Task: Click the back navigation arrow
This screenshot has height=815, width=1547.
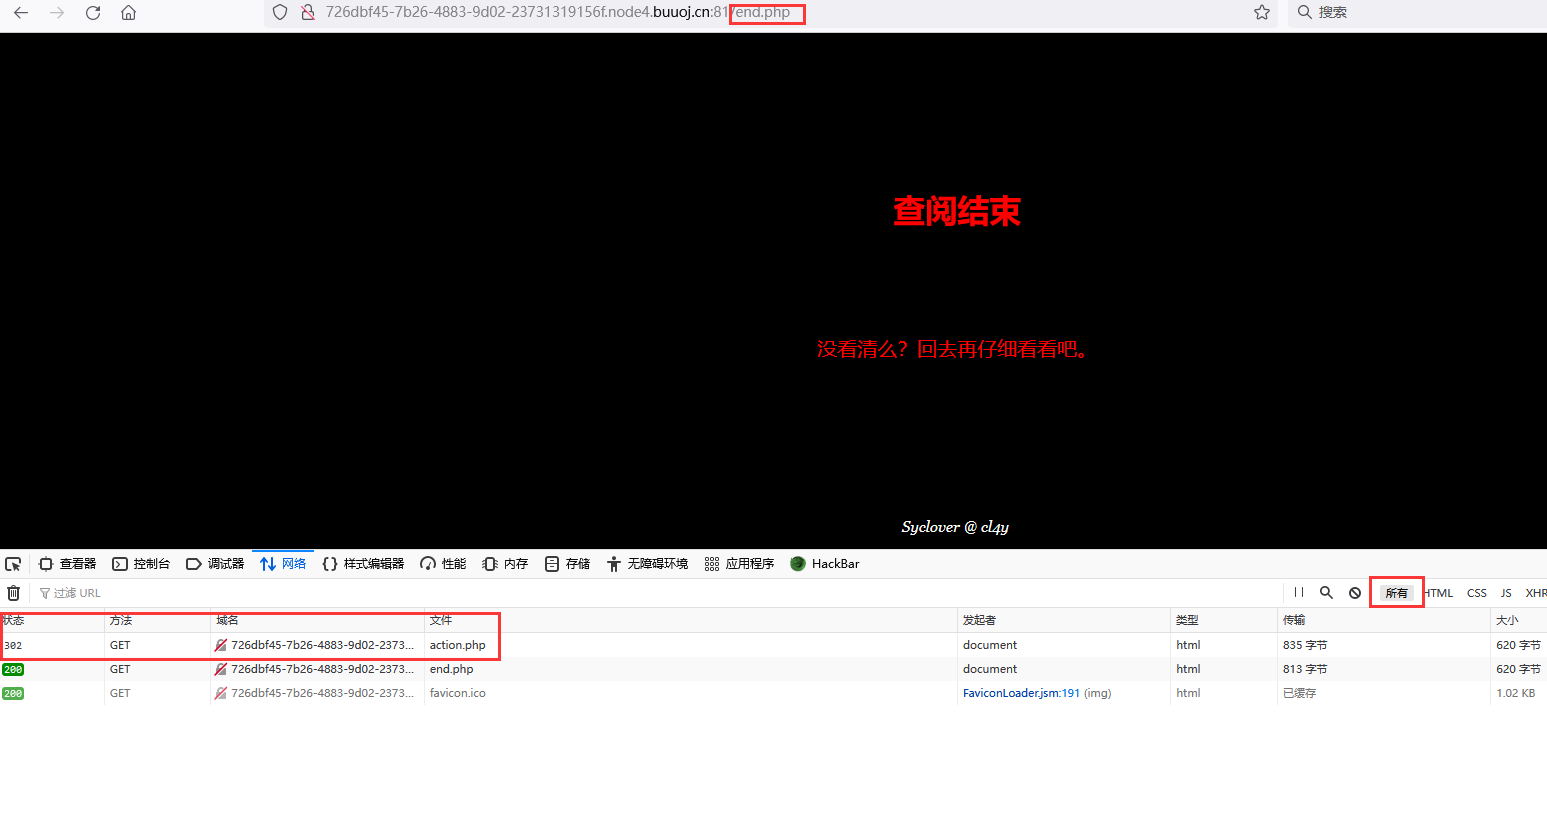Action: (20, 14)
